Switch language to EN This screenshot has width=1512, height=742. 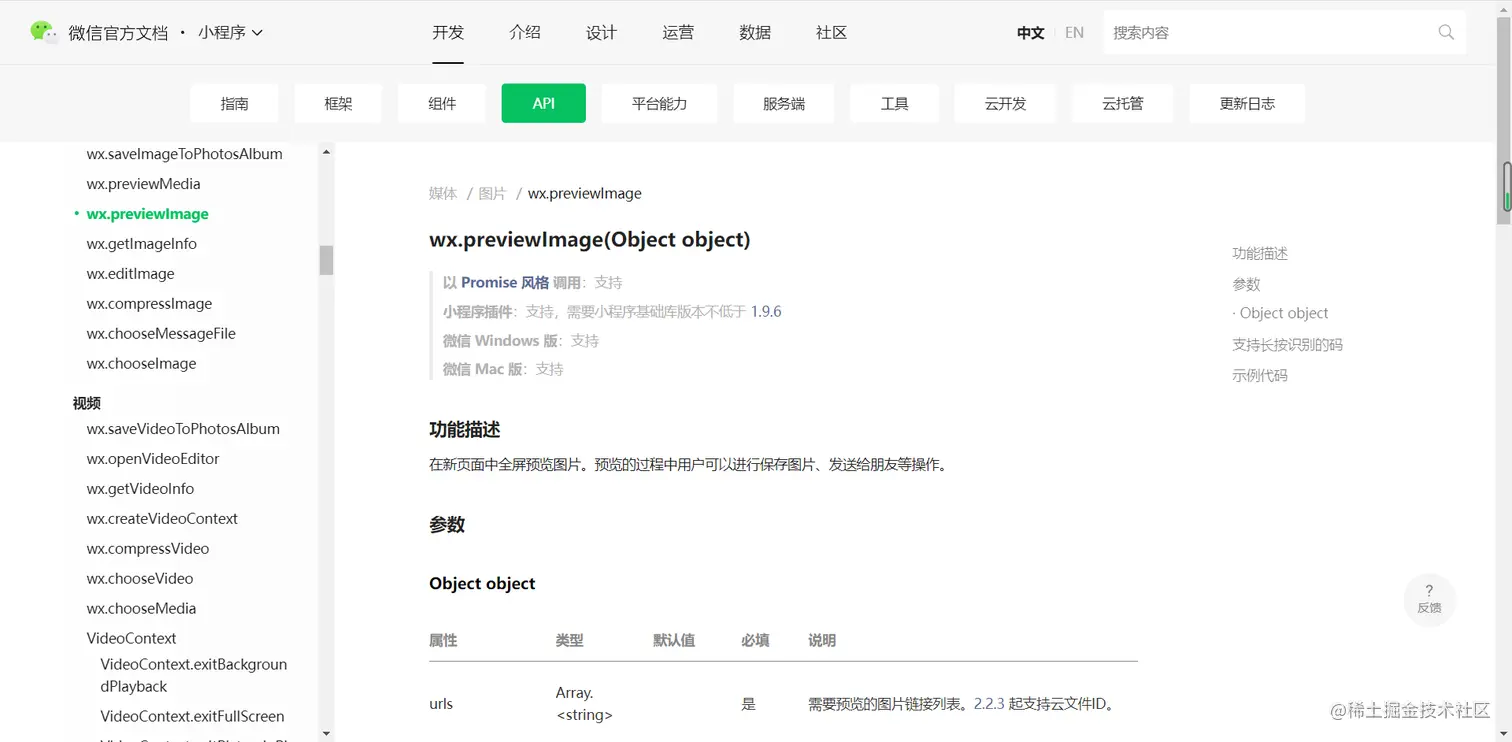(1074, 33)
